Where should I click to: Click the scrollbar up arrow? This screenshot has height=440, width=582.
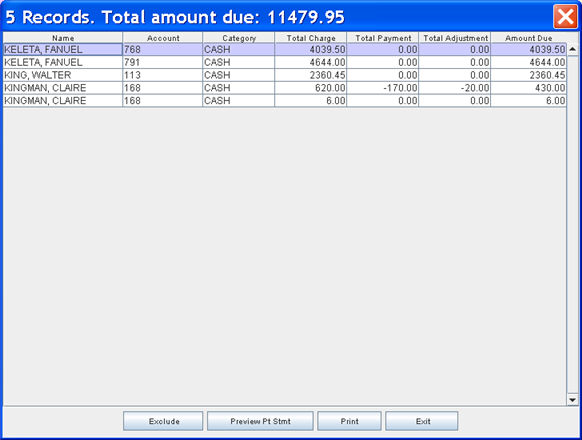(x=572, y=49)
